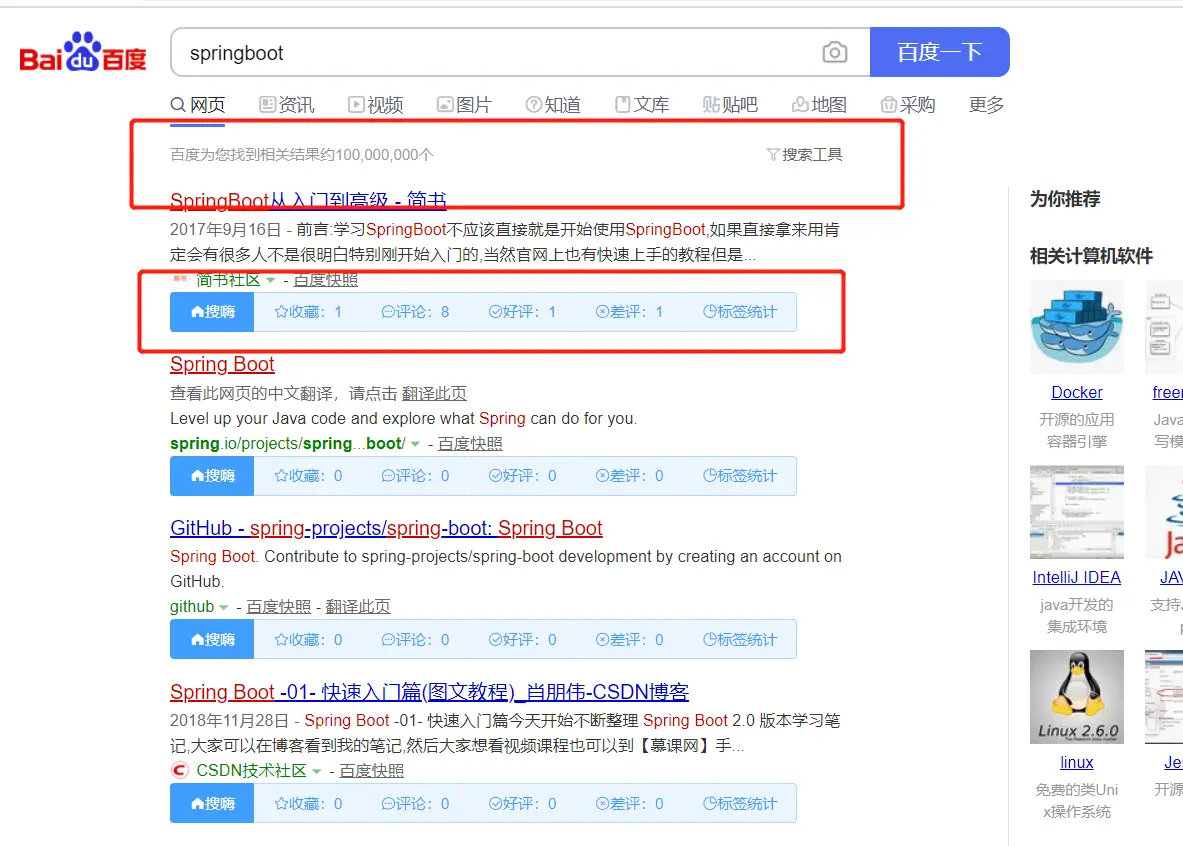Click 搜嗨 button under the github result

click(212, 639)
